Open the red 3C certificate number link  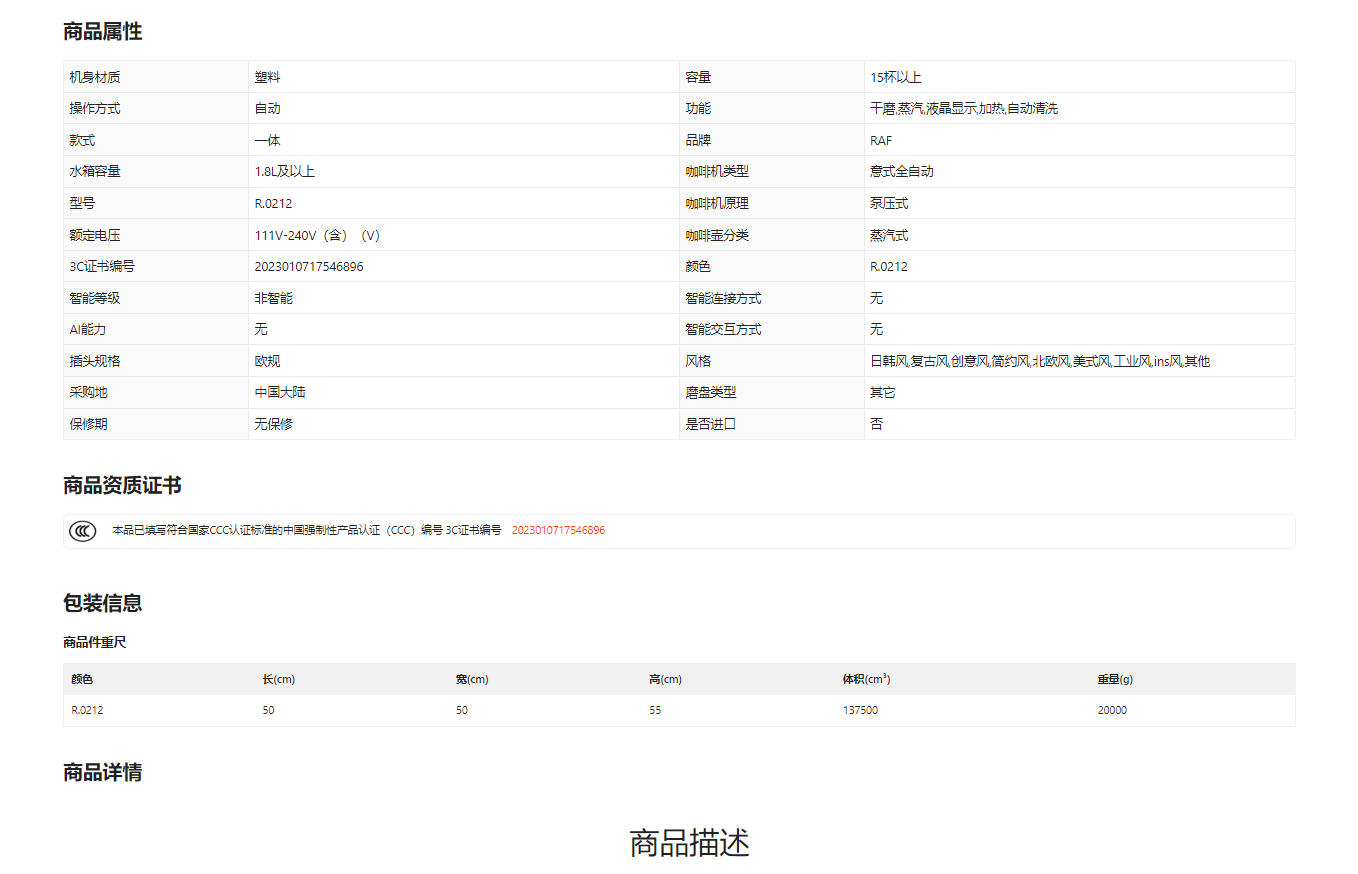pyautogui.click(x=558, y=531)
